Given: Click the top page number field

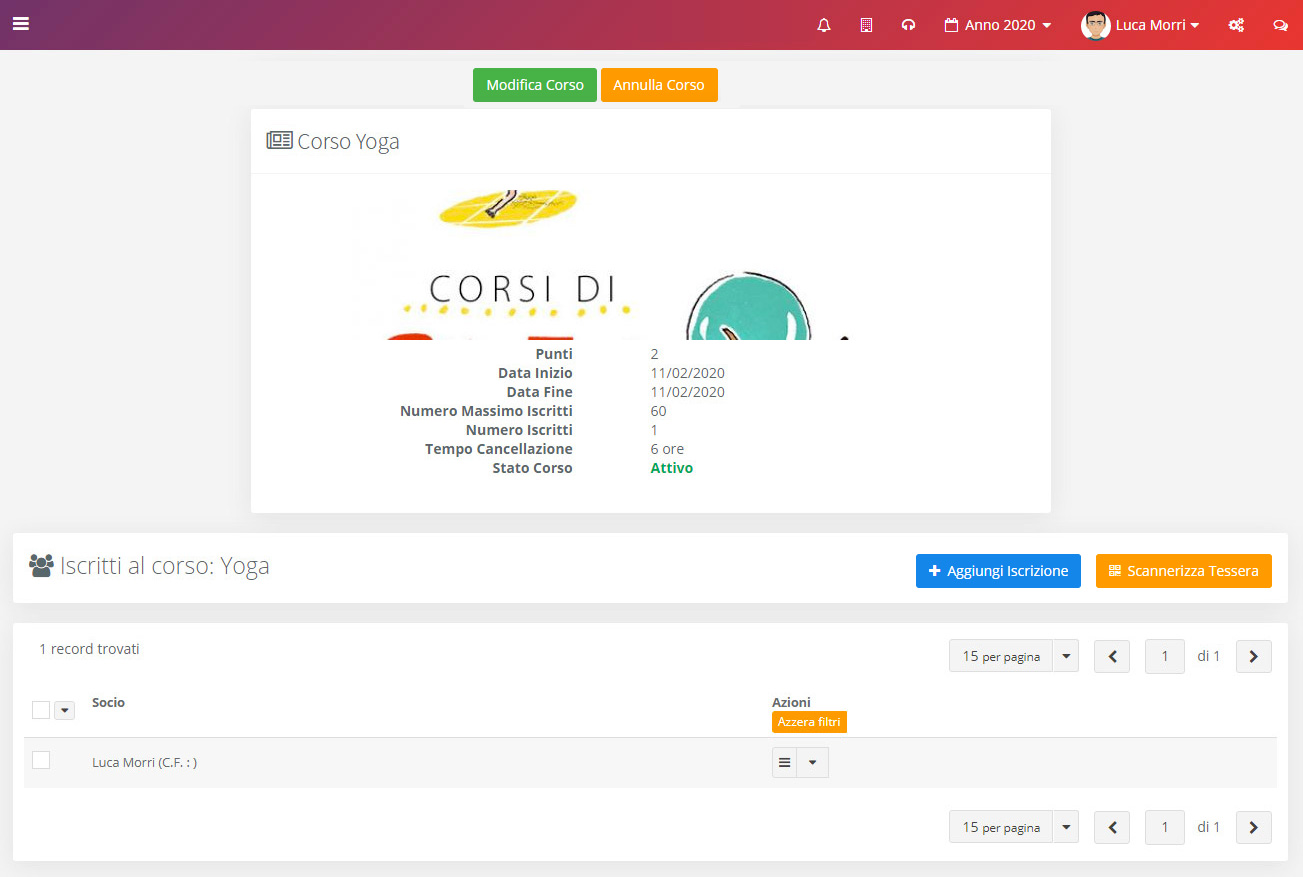Looking at the screenshot, I should (1165, 656).
